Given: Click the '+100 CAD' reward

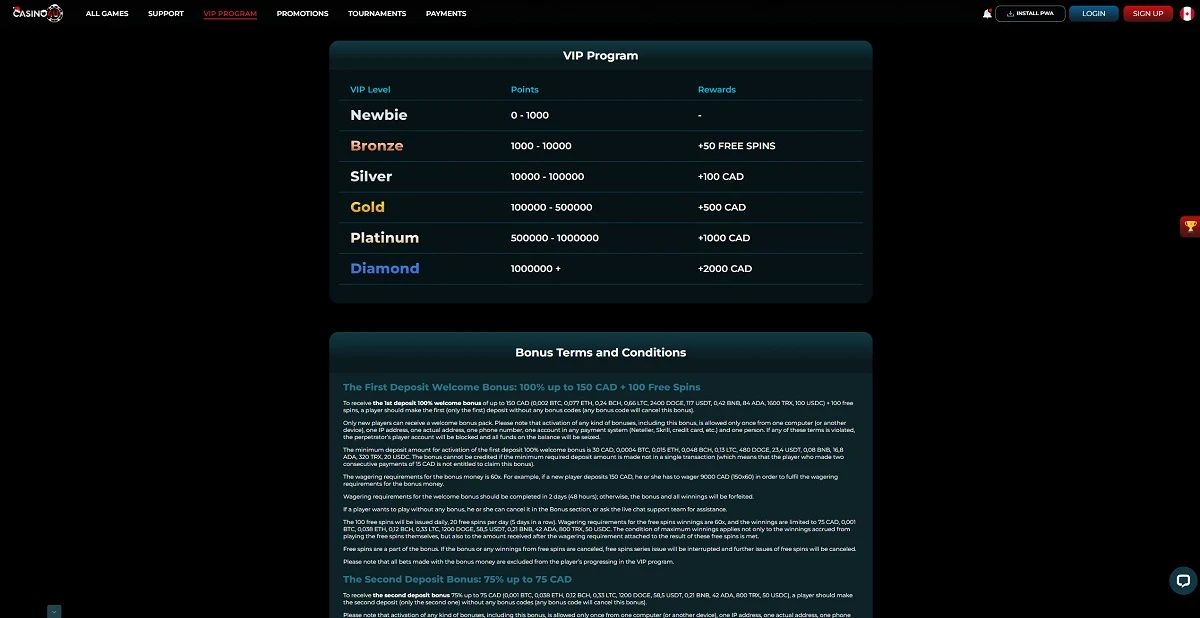Looking at the screenshot, I should (x=721, y=177).
